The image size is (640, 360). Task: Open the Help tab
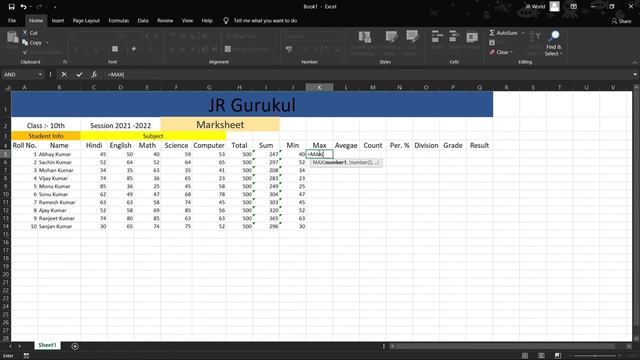[207, 20]
